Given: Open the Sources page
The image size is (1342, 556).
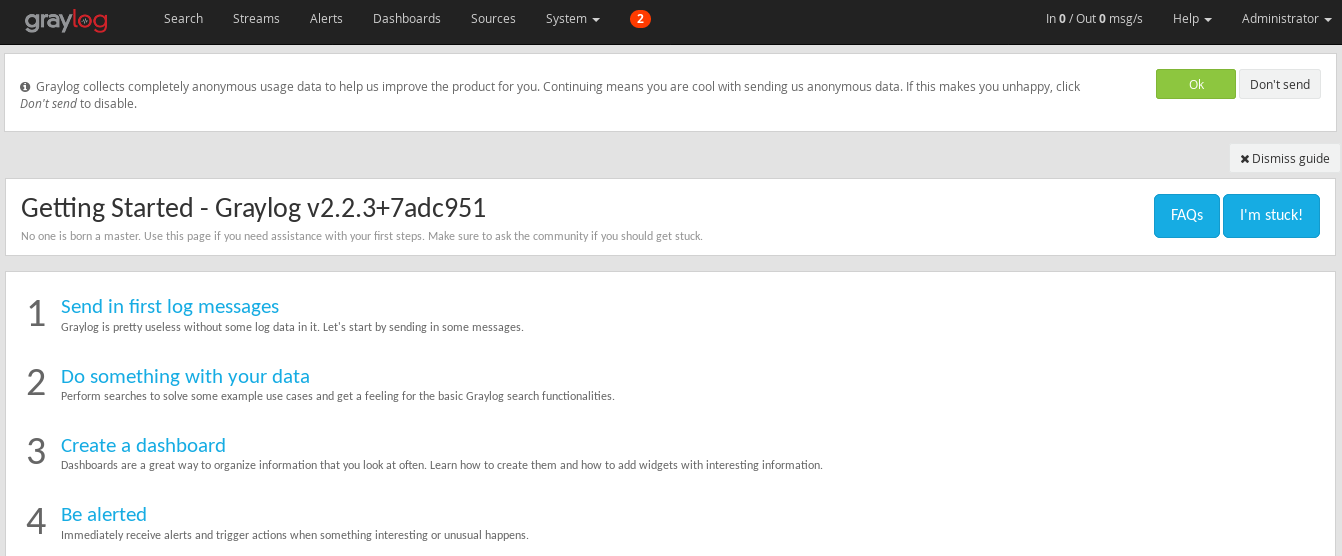Looking at the screenshot, I should 493,18.
